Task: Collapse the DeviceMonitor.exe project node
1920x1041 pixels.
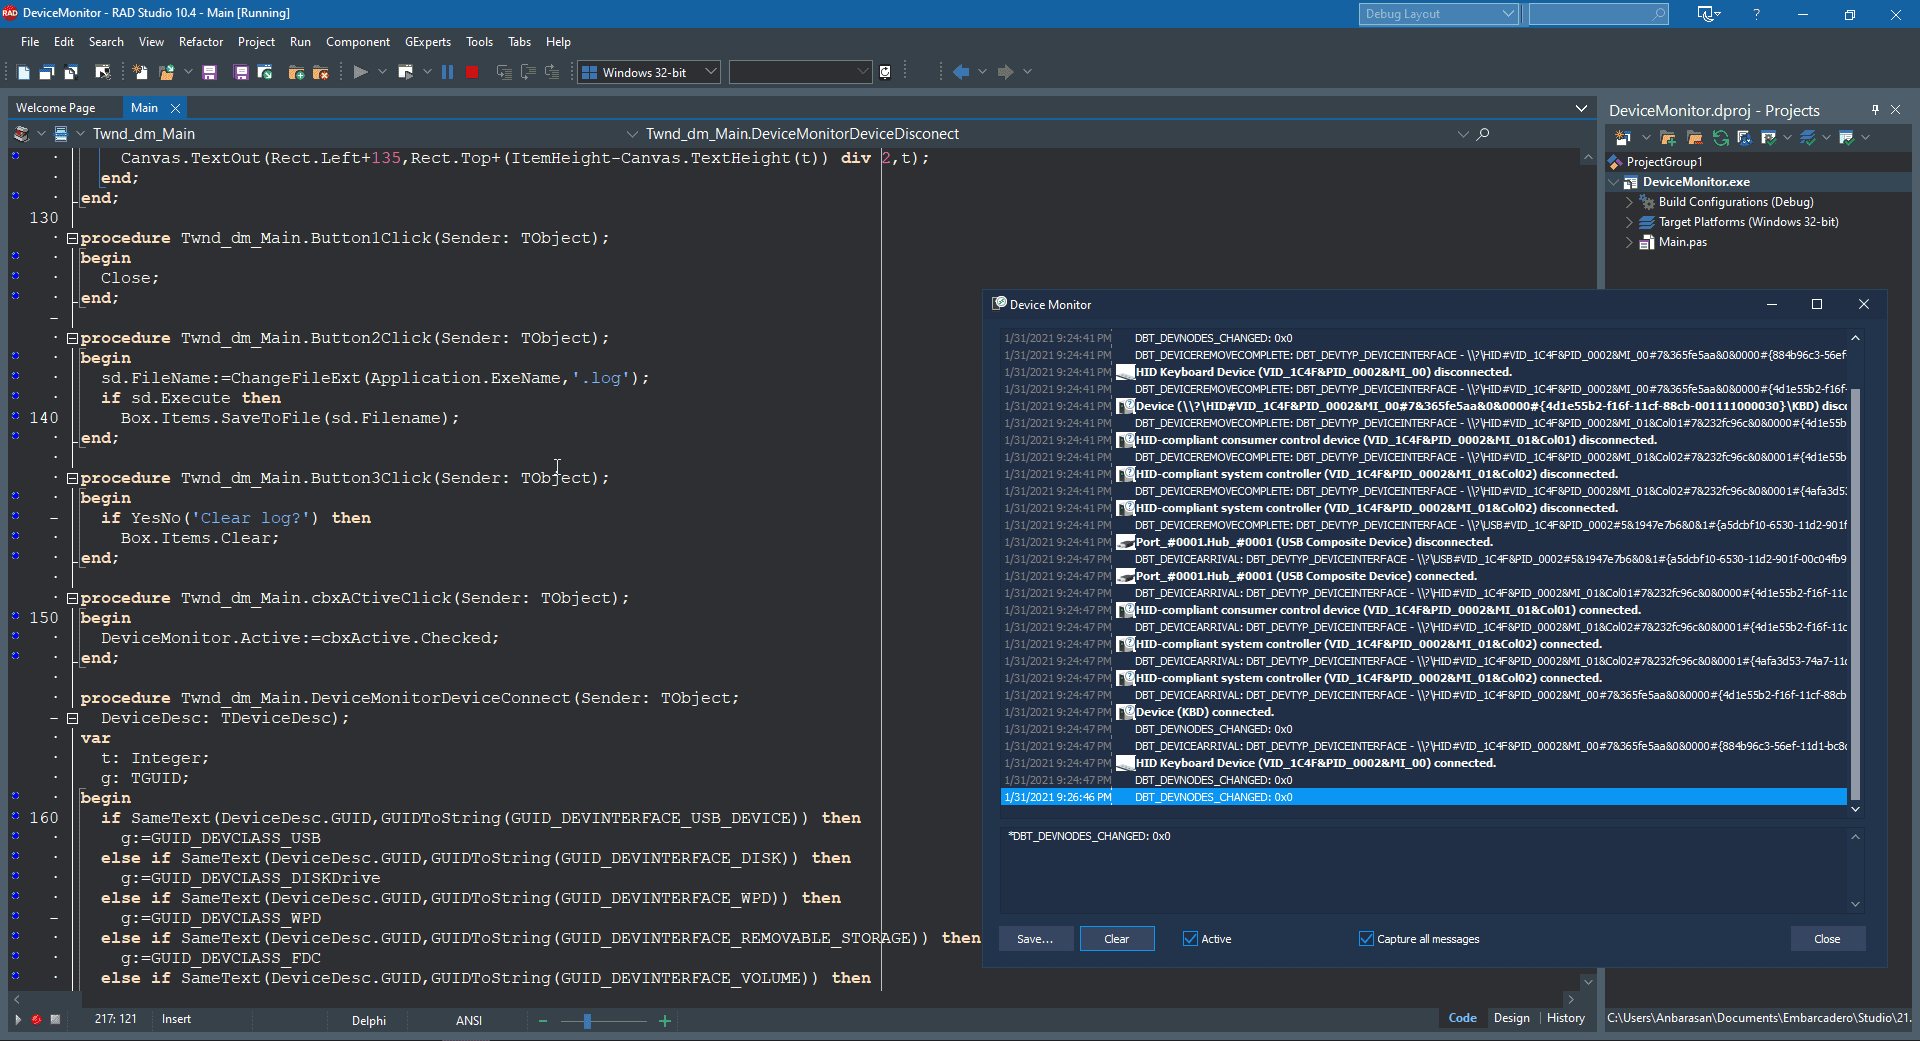Action: point(1613,182)
